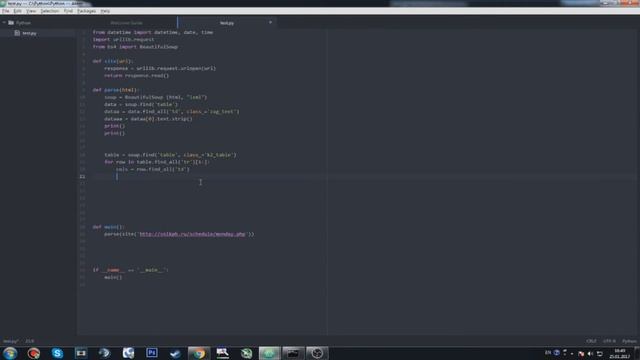Select the Python folder icon in tree
Screen dimensions: 640x360
[11, 23]
